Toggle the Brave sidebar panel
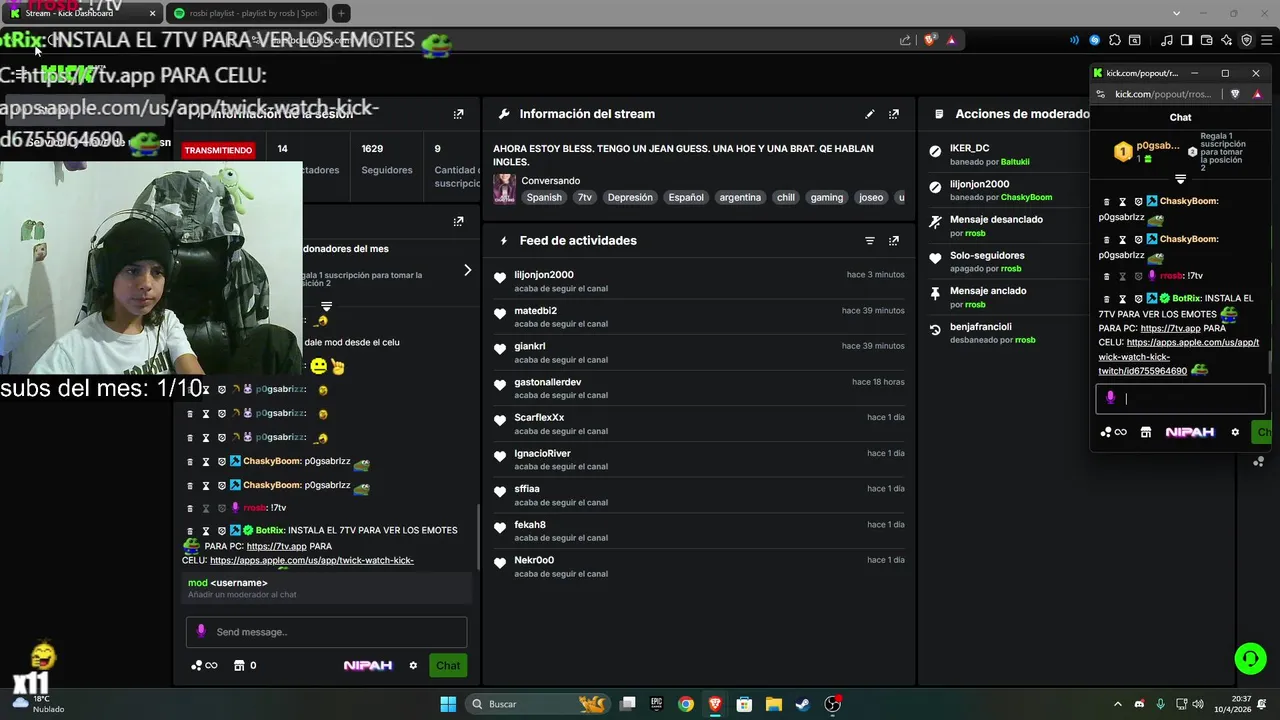This screenshot has width=1280, height=720. (1187, 40)
